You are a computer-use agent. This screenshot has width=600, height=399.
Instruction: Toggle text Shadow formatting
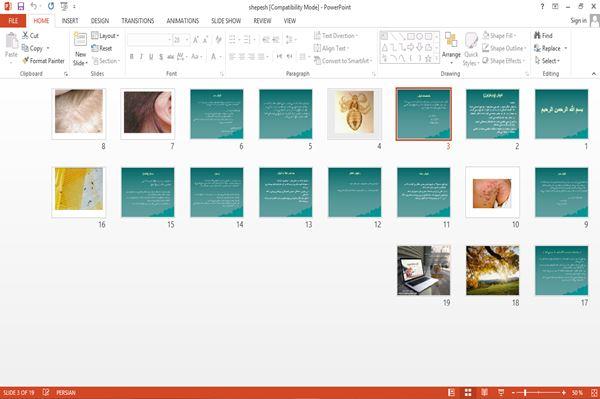161,57
